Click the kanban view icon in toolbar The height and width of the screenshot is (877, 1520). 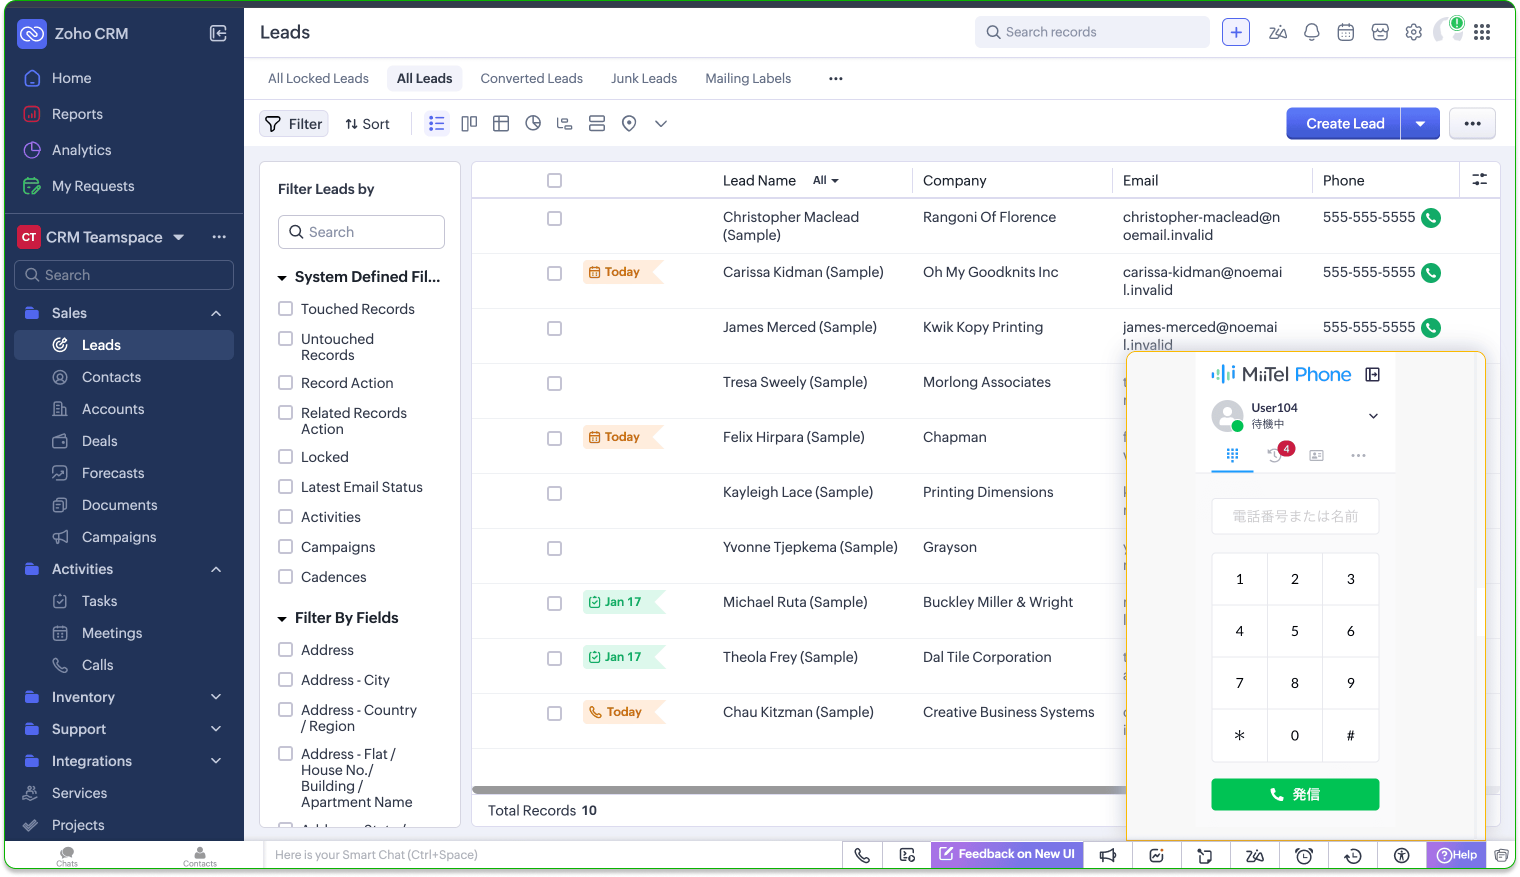[x=469, y=124]
